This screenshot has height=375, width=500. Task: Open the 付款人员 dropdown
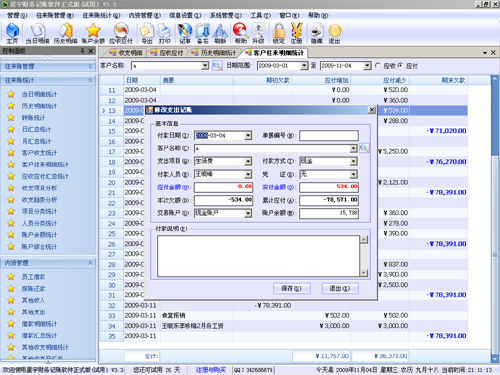tap(248, 174)
